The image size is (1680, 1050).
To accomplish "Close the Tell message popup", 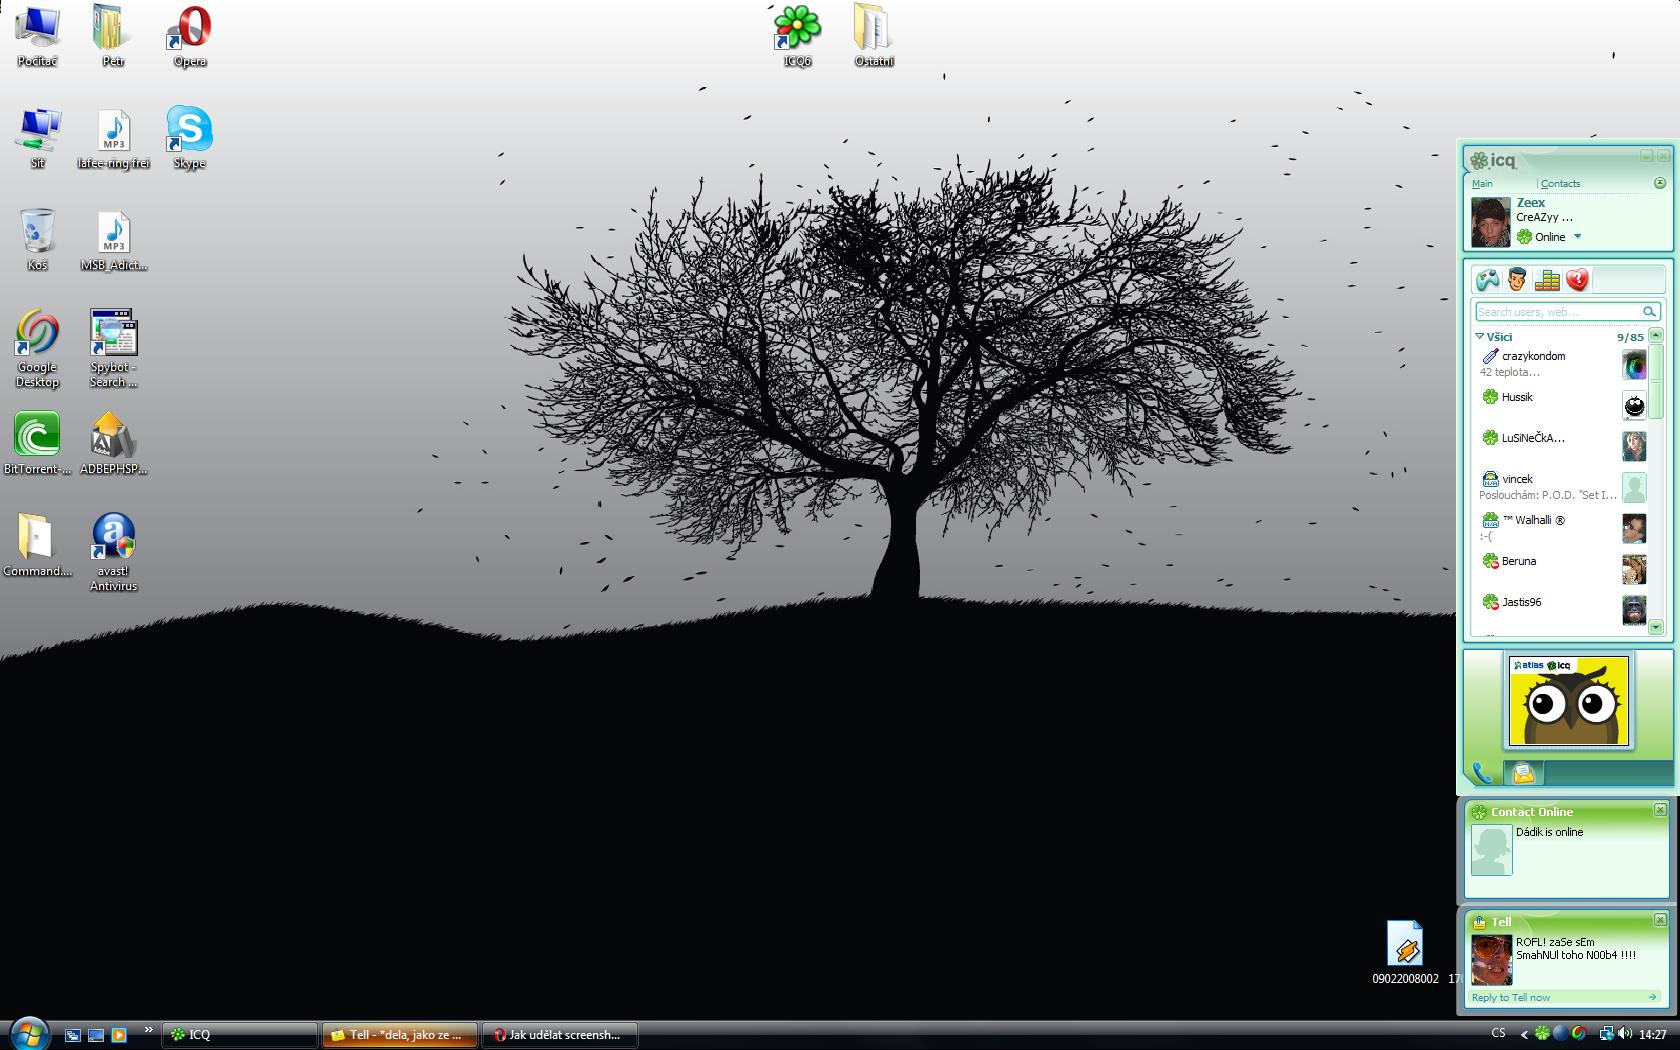I will [x=1660, y=920].
